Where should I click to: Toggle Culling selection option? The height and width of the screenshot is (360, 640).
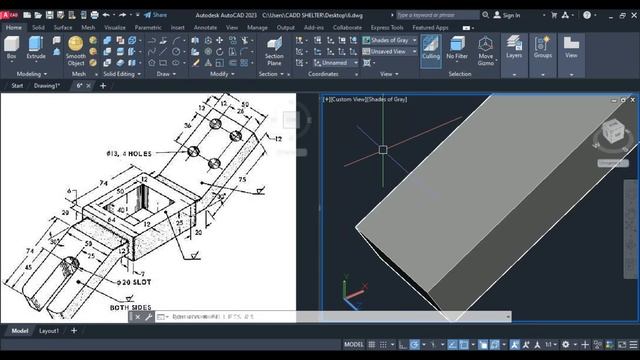coord(431,51)
